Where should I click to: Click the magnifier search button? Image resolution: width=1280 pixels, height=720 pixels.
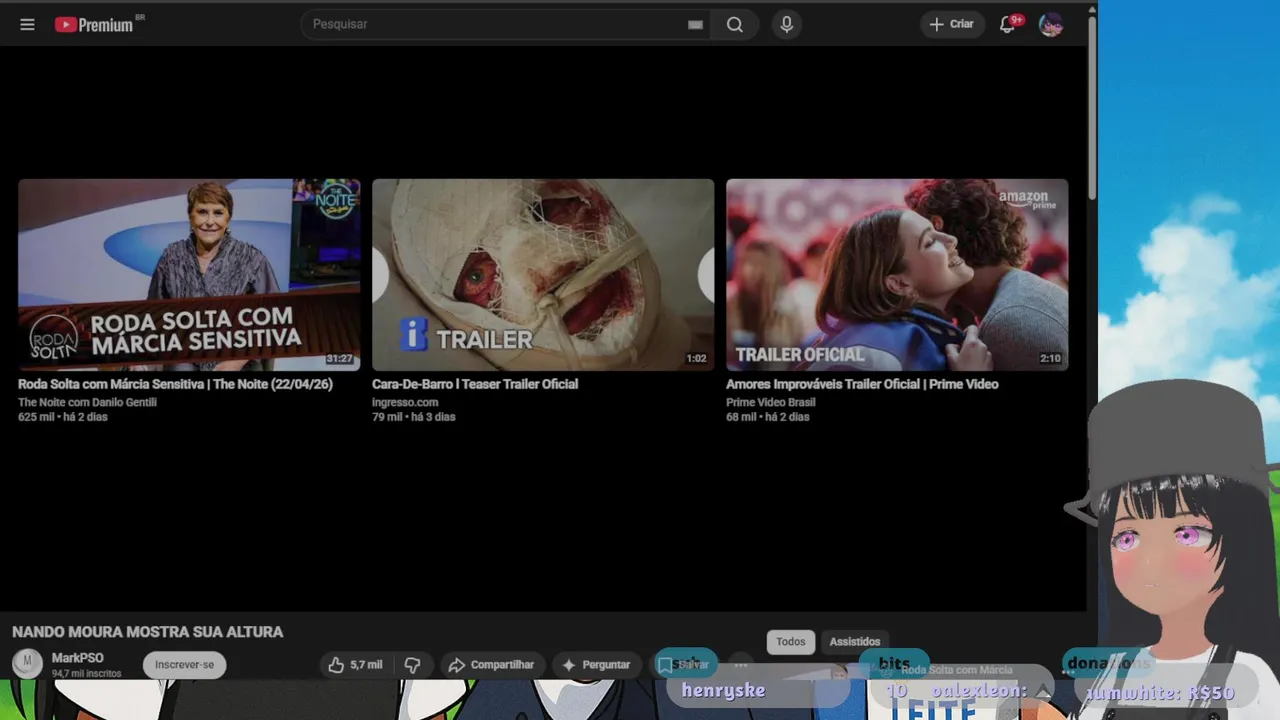[x=735, y=24]
